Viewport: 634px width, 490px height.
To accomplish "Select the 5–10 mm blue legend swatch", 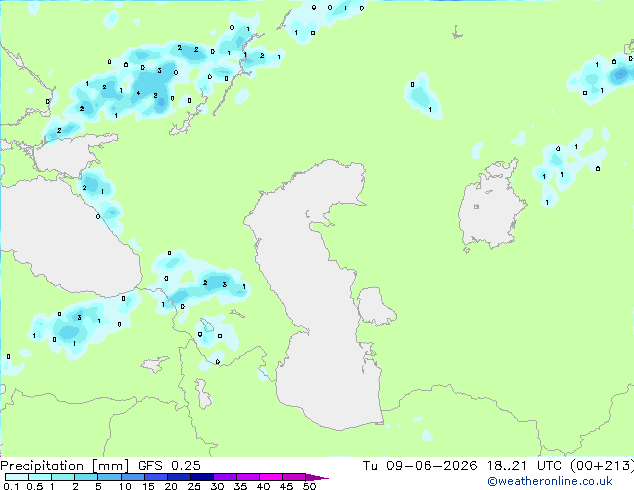I will pyautogui.click(x=109, y=477).
